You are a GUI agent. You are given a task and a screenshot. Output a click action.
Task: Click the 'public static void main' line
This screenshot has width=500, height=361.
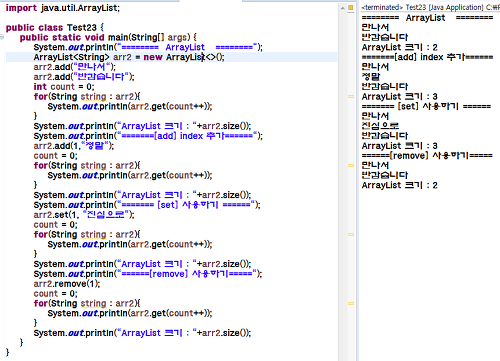(x=108, y=37)
